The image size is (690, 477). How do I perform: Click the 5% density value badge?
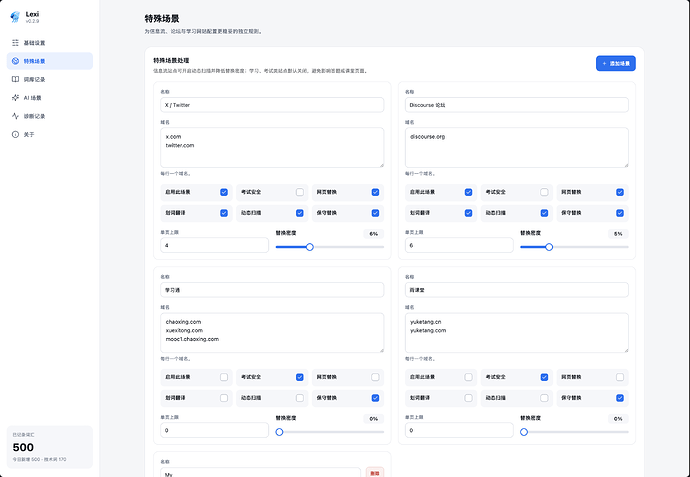coord(618,234)
